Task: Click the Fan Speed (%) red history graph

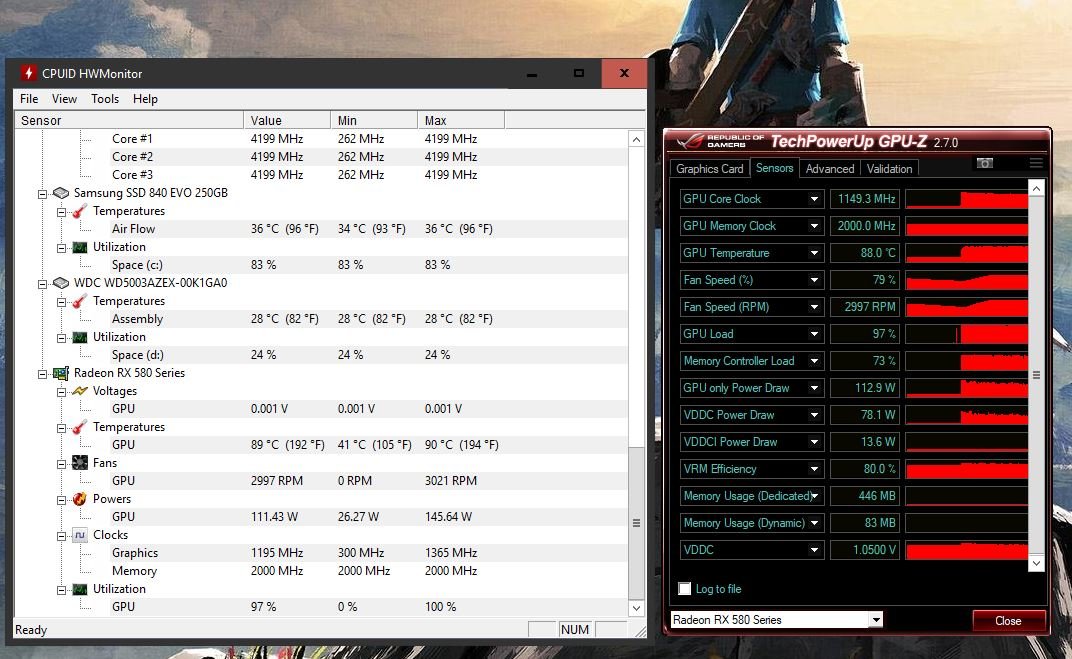Action: (x=966, y=280)
